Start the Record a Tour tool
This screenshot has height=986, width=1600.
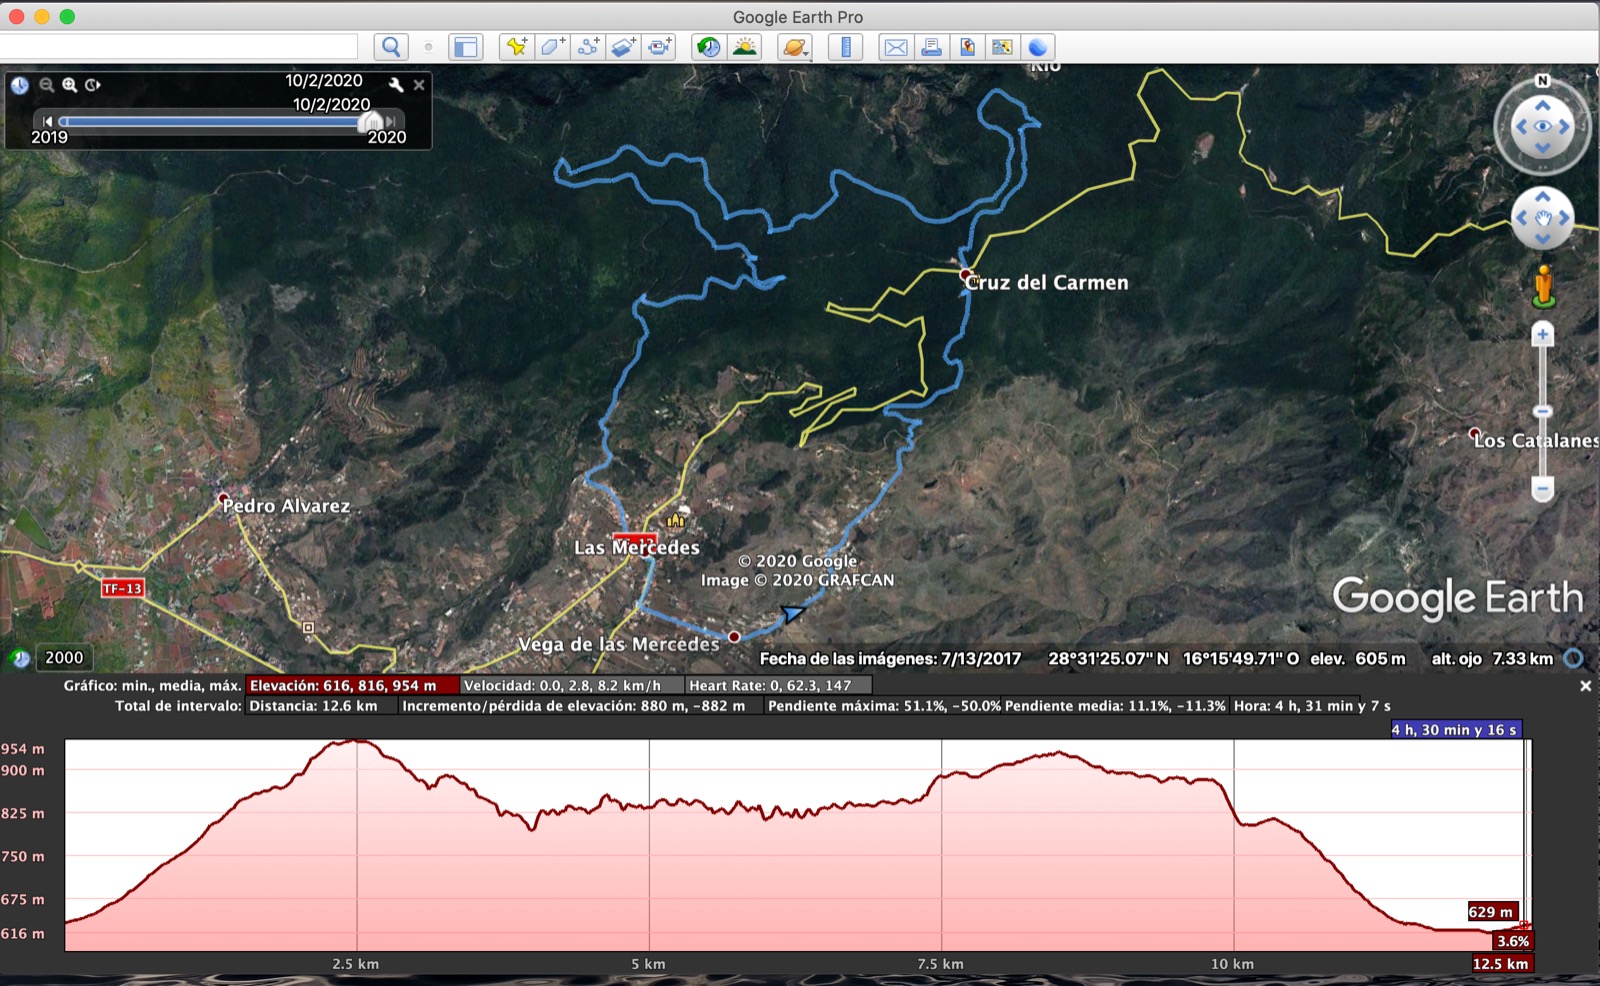click(660, 47)
